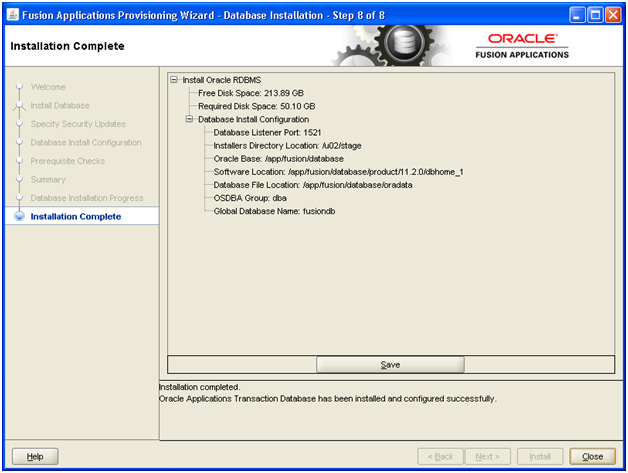Open the Summary step

(48, 179)
